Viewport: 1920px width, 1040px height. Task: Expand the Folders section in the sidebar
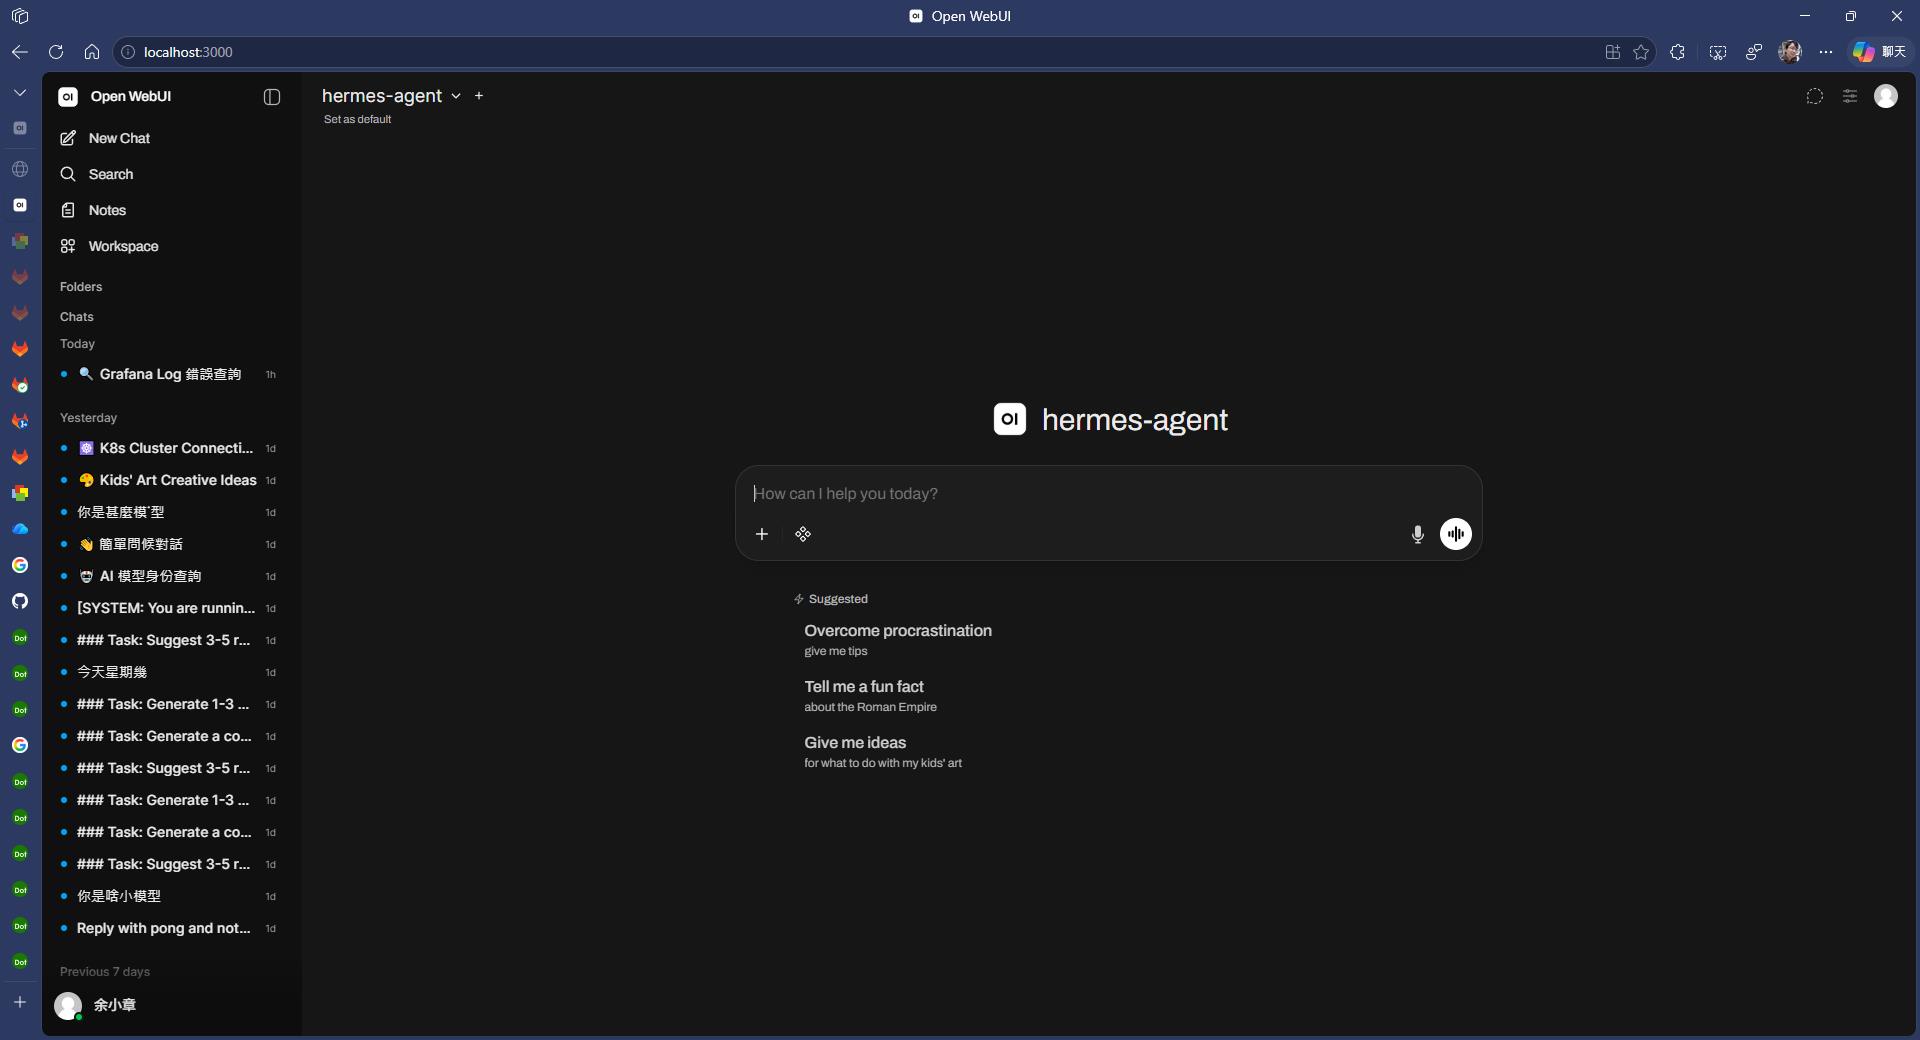pyautogui.click(x=81, y=287)
